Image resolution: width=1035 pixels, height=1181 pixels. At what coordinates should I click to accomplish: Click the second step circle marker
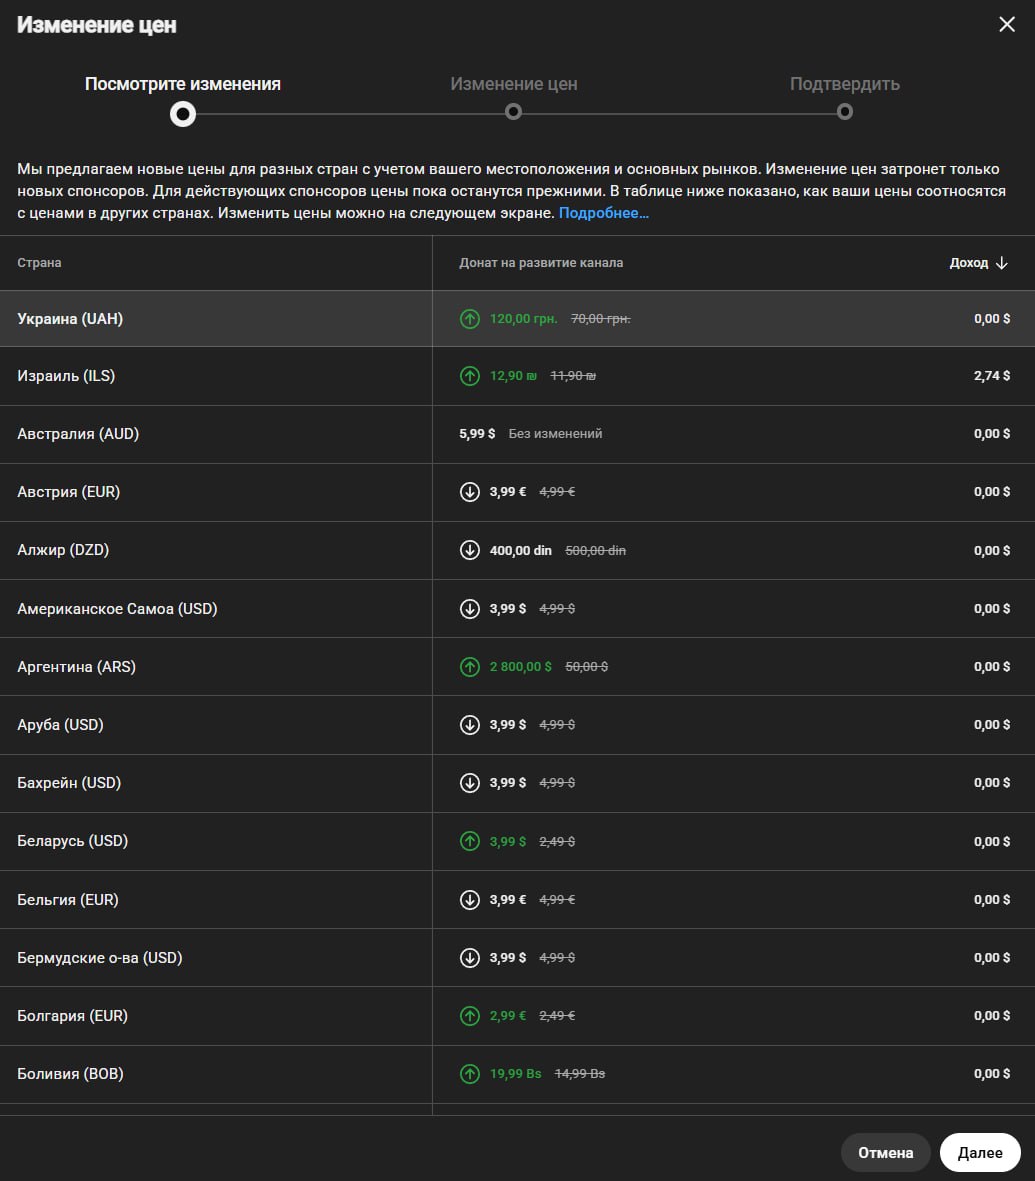[513, 111]
